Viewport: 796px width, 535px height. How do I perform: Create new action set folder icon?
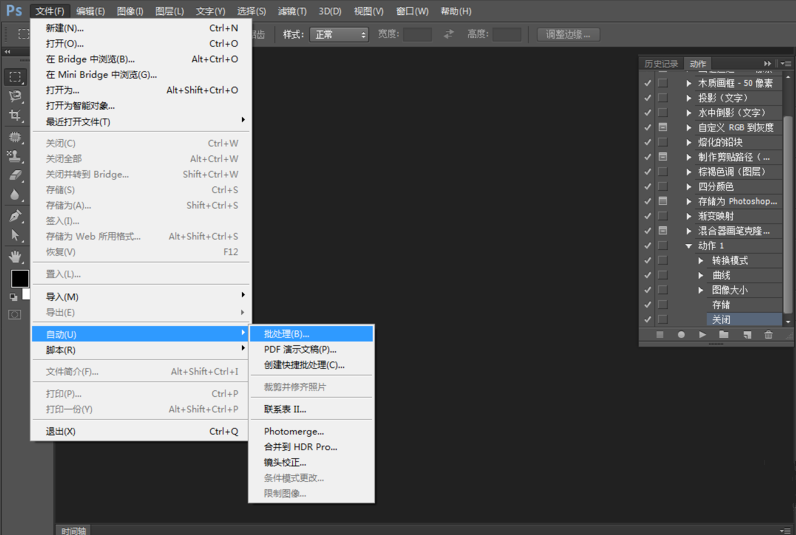pyautogui.click(x=725, y=335)
